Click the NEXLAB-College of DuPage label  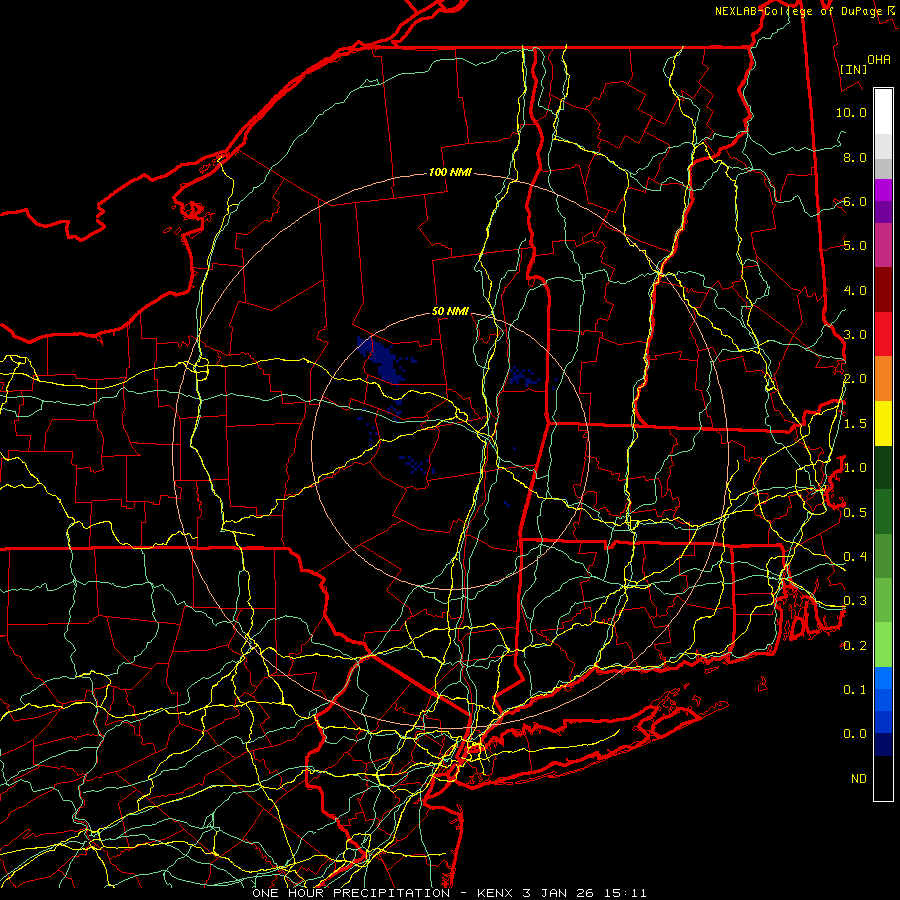tap(798, 11)
